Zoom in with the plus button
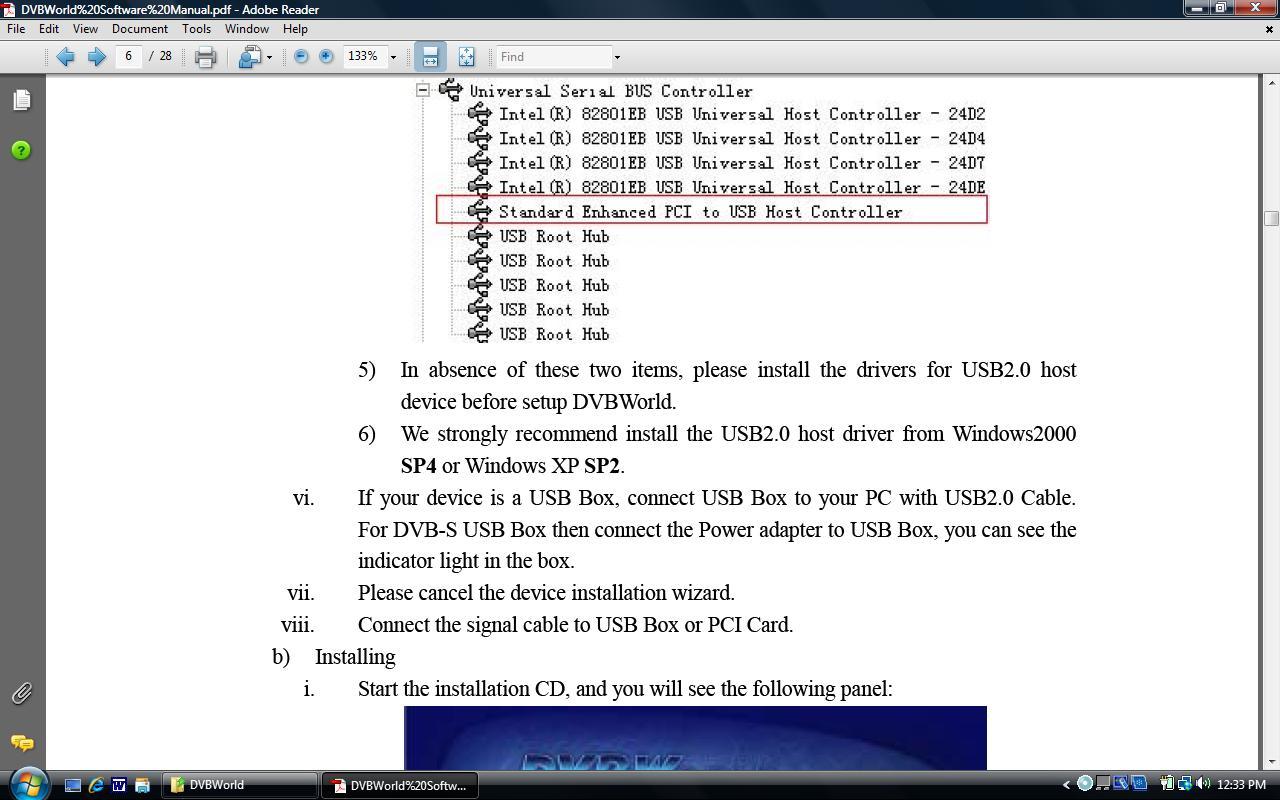1280x800 pixels. click(326, 57)
